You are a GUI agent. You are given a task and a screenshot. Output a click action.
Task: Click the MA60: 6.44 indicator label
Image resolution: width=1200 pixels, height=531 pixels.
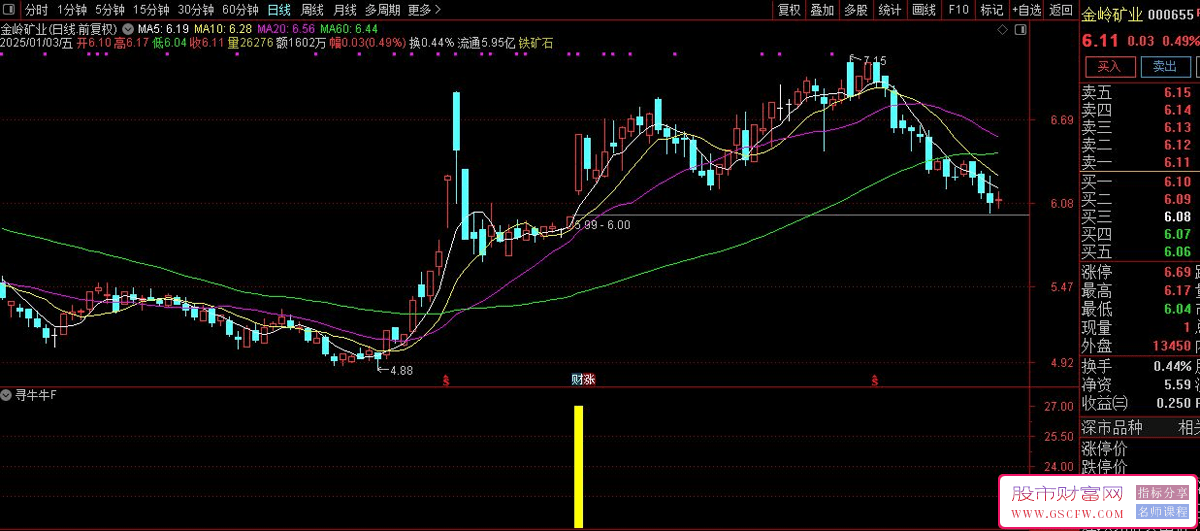pyautogui.click(x=350, y=30)
